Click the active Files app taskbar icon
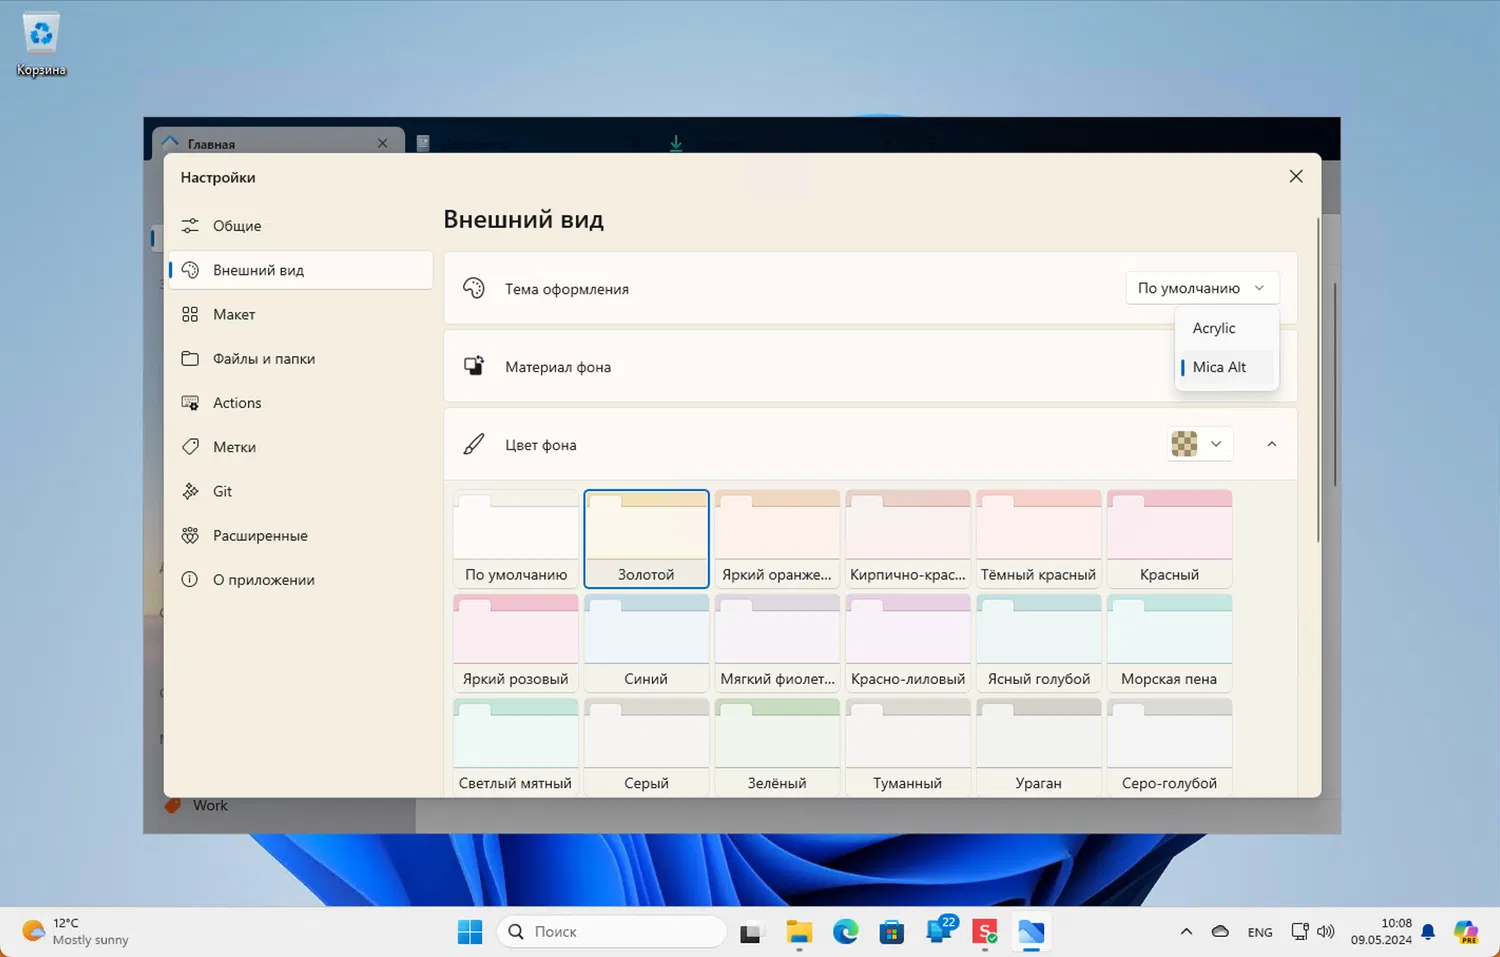Image resolution: width=1500 pixels, height=957 pixels. pos(1031,932)
